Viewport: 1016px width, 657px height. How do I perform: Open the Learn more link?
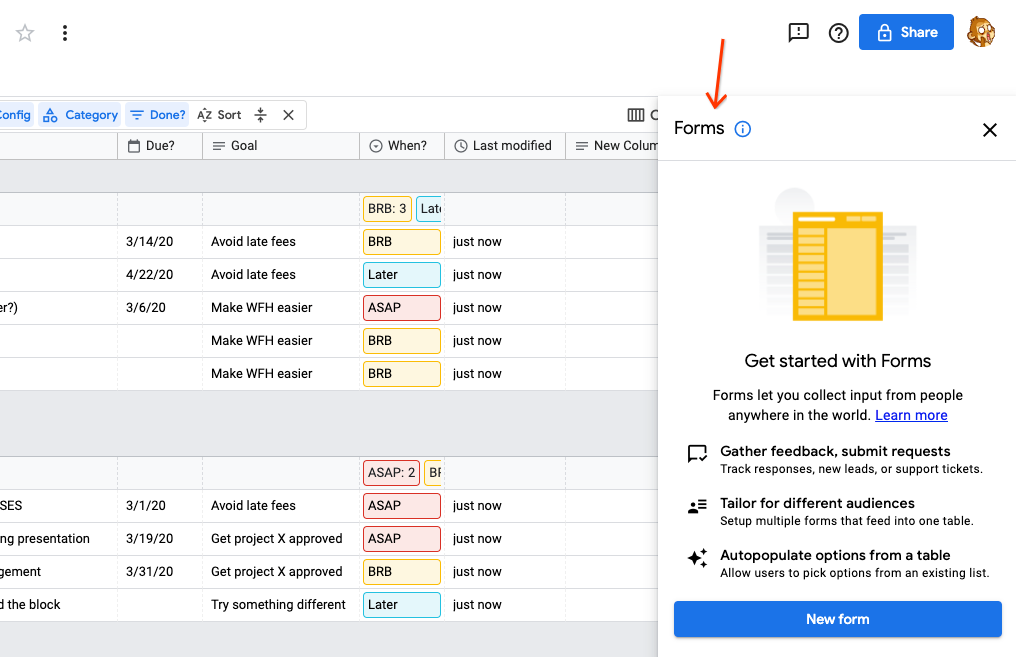[911, 415]
